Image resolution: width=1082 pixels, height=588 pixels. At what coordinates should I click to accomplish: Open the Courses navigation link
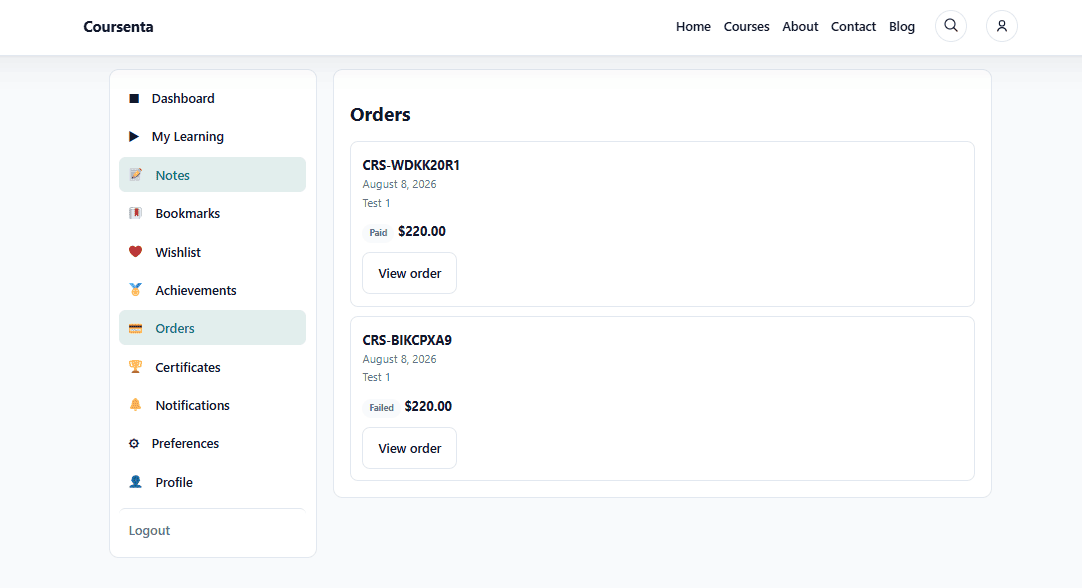point(746,26)
